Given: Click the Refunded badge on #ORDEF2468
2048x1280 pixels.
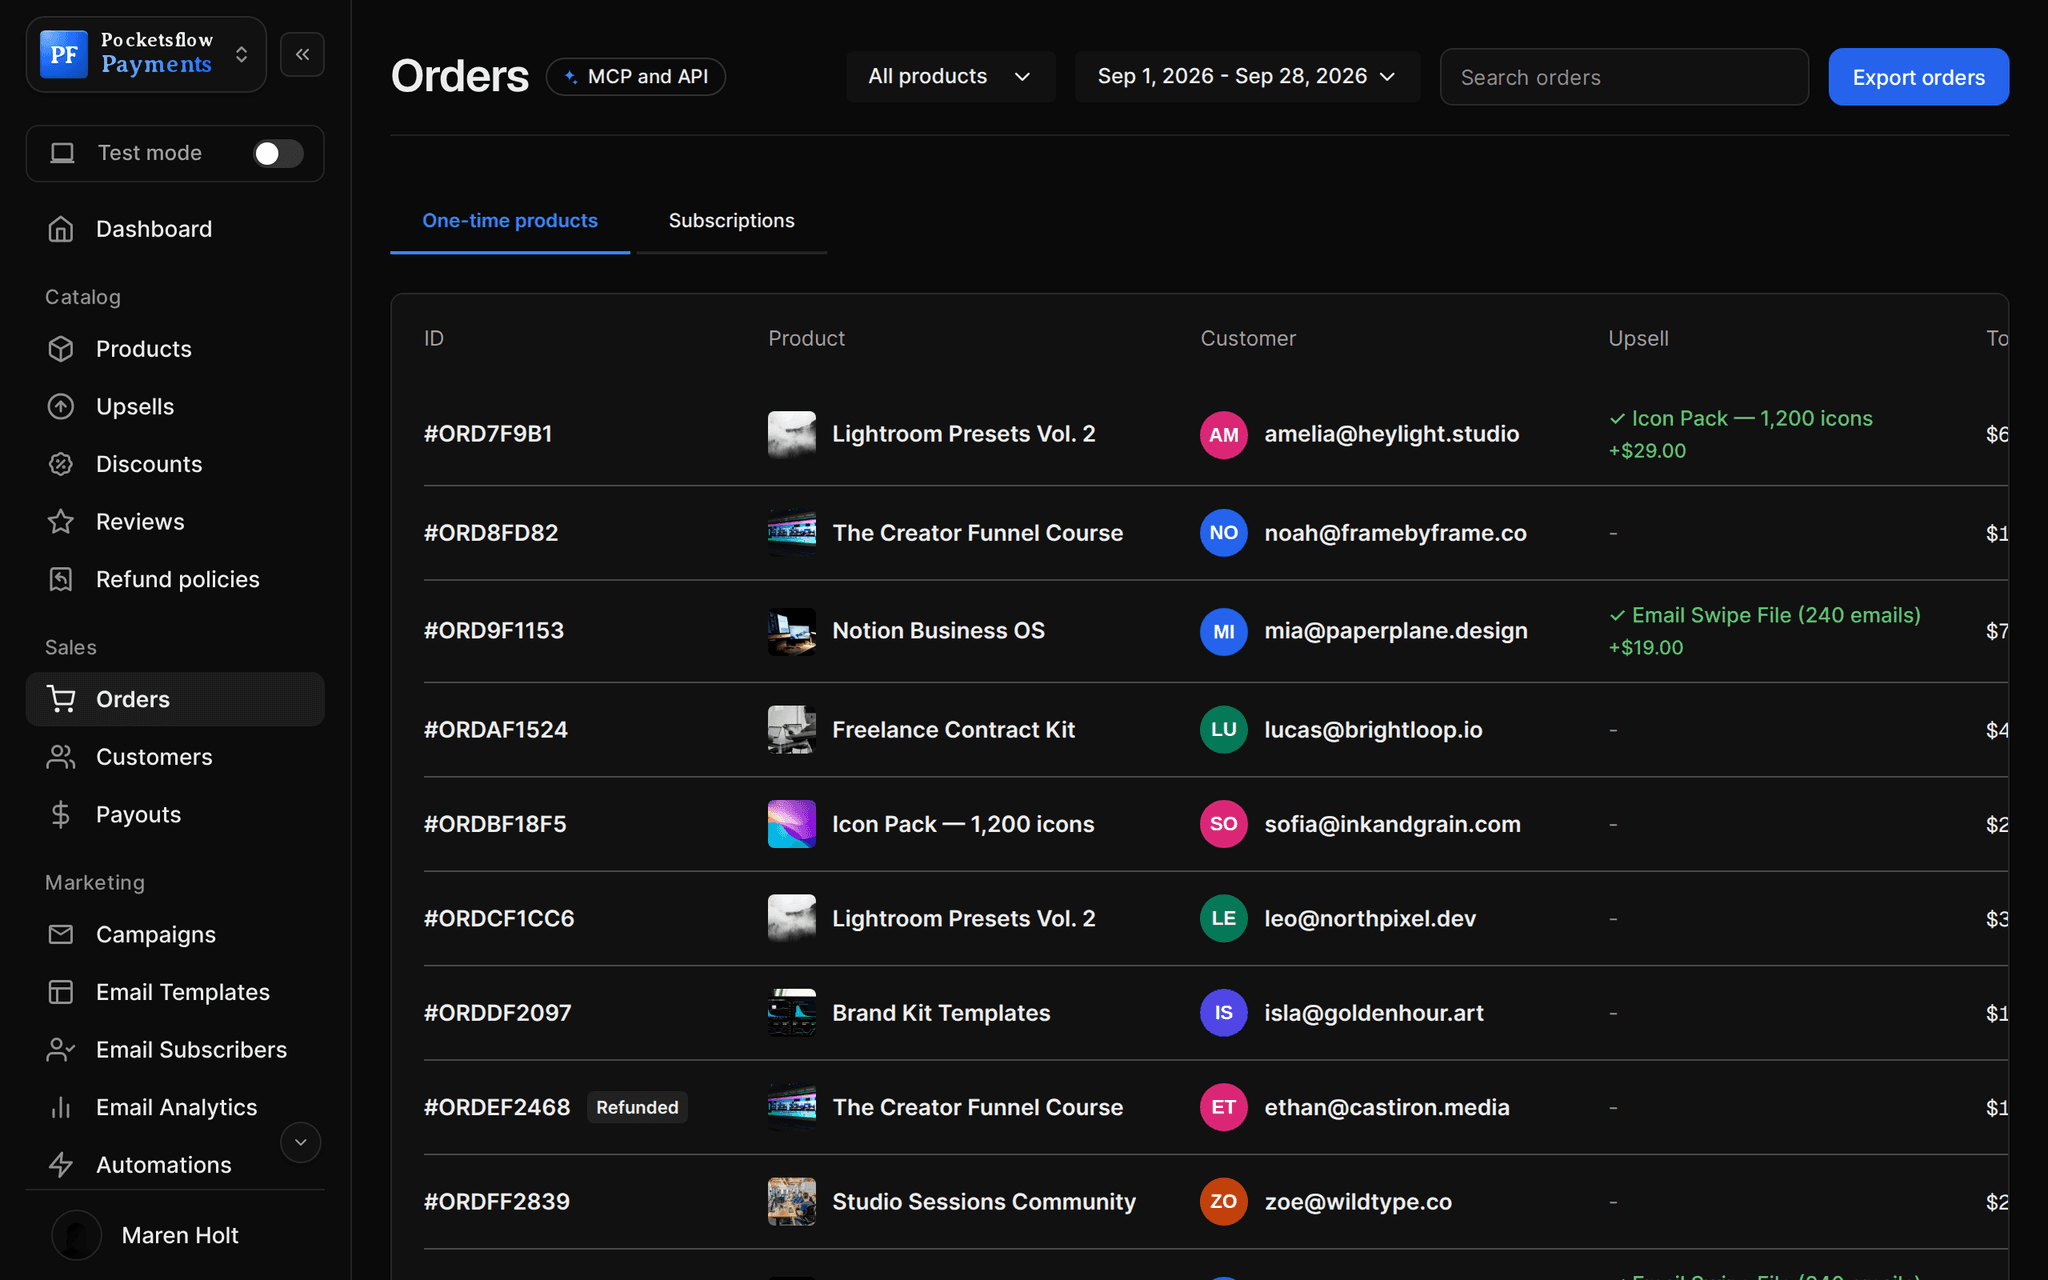Looking at the screenshot, I should [637, 1107].
